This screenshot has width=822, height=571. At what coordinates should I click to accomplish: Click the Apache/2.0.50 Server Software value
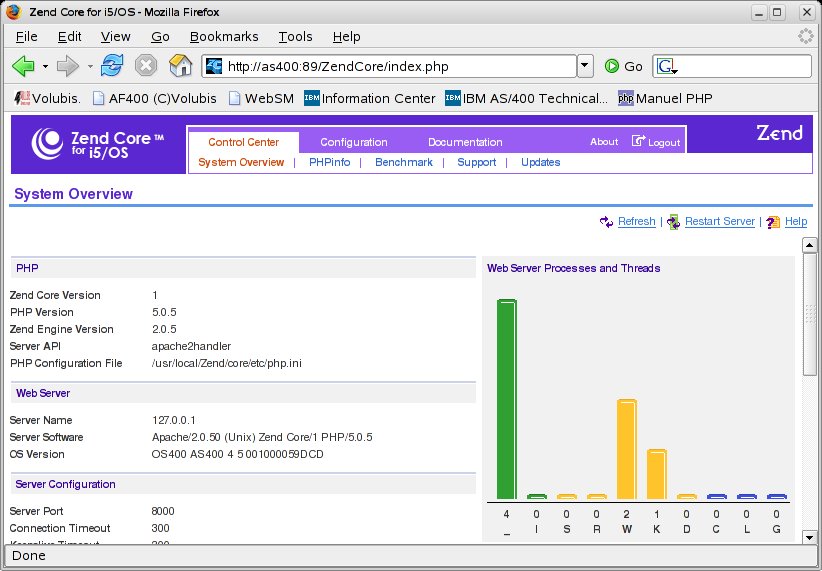click(x=262, y=437)
